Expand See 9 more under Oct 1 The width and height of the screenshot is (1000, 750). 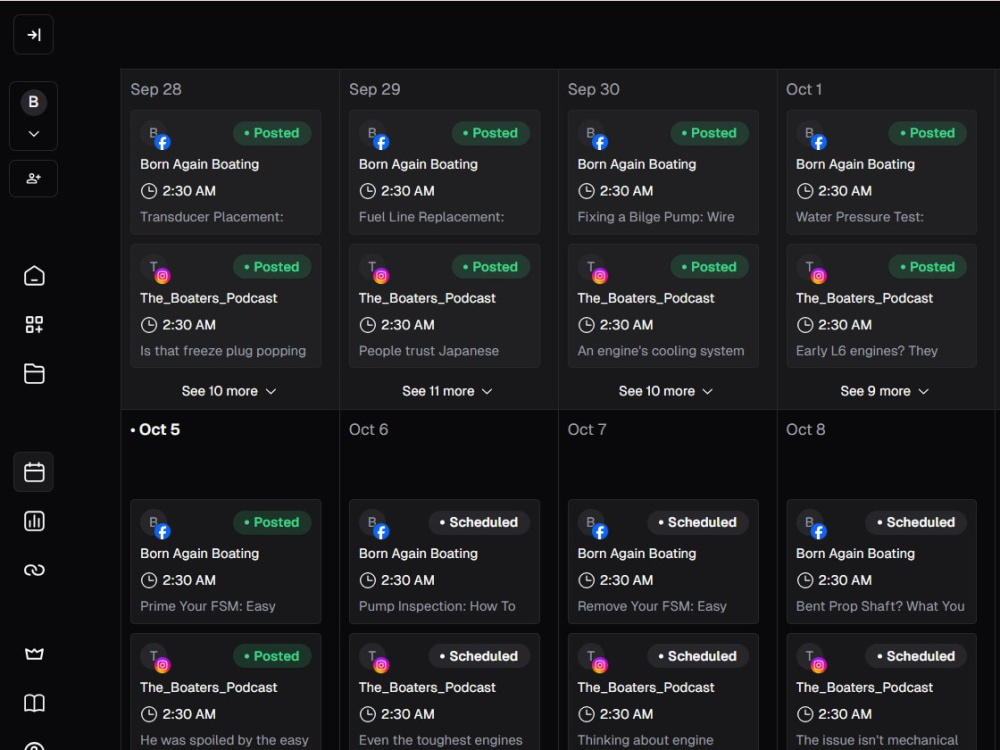[x=884, y=391]
